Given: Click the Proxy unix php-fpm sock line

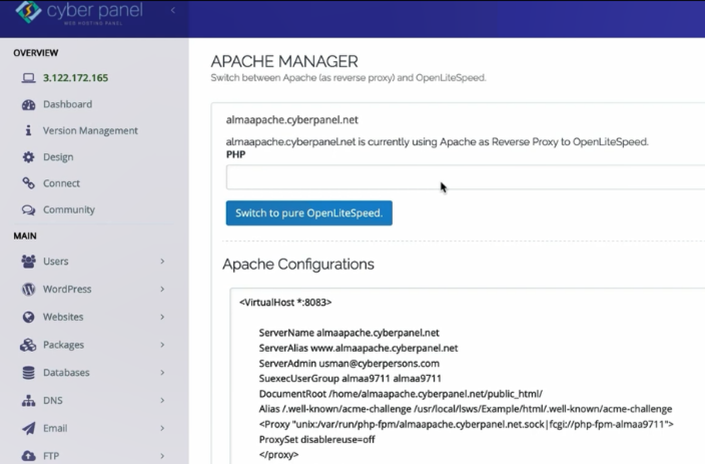Looking at the screenshot, I should point(466,424).
